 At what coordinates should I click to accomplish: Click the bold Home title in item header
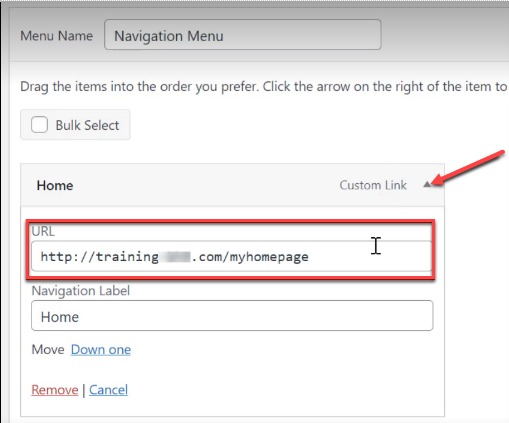[x=55, y=185]
